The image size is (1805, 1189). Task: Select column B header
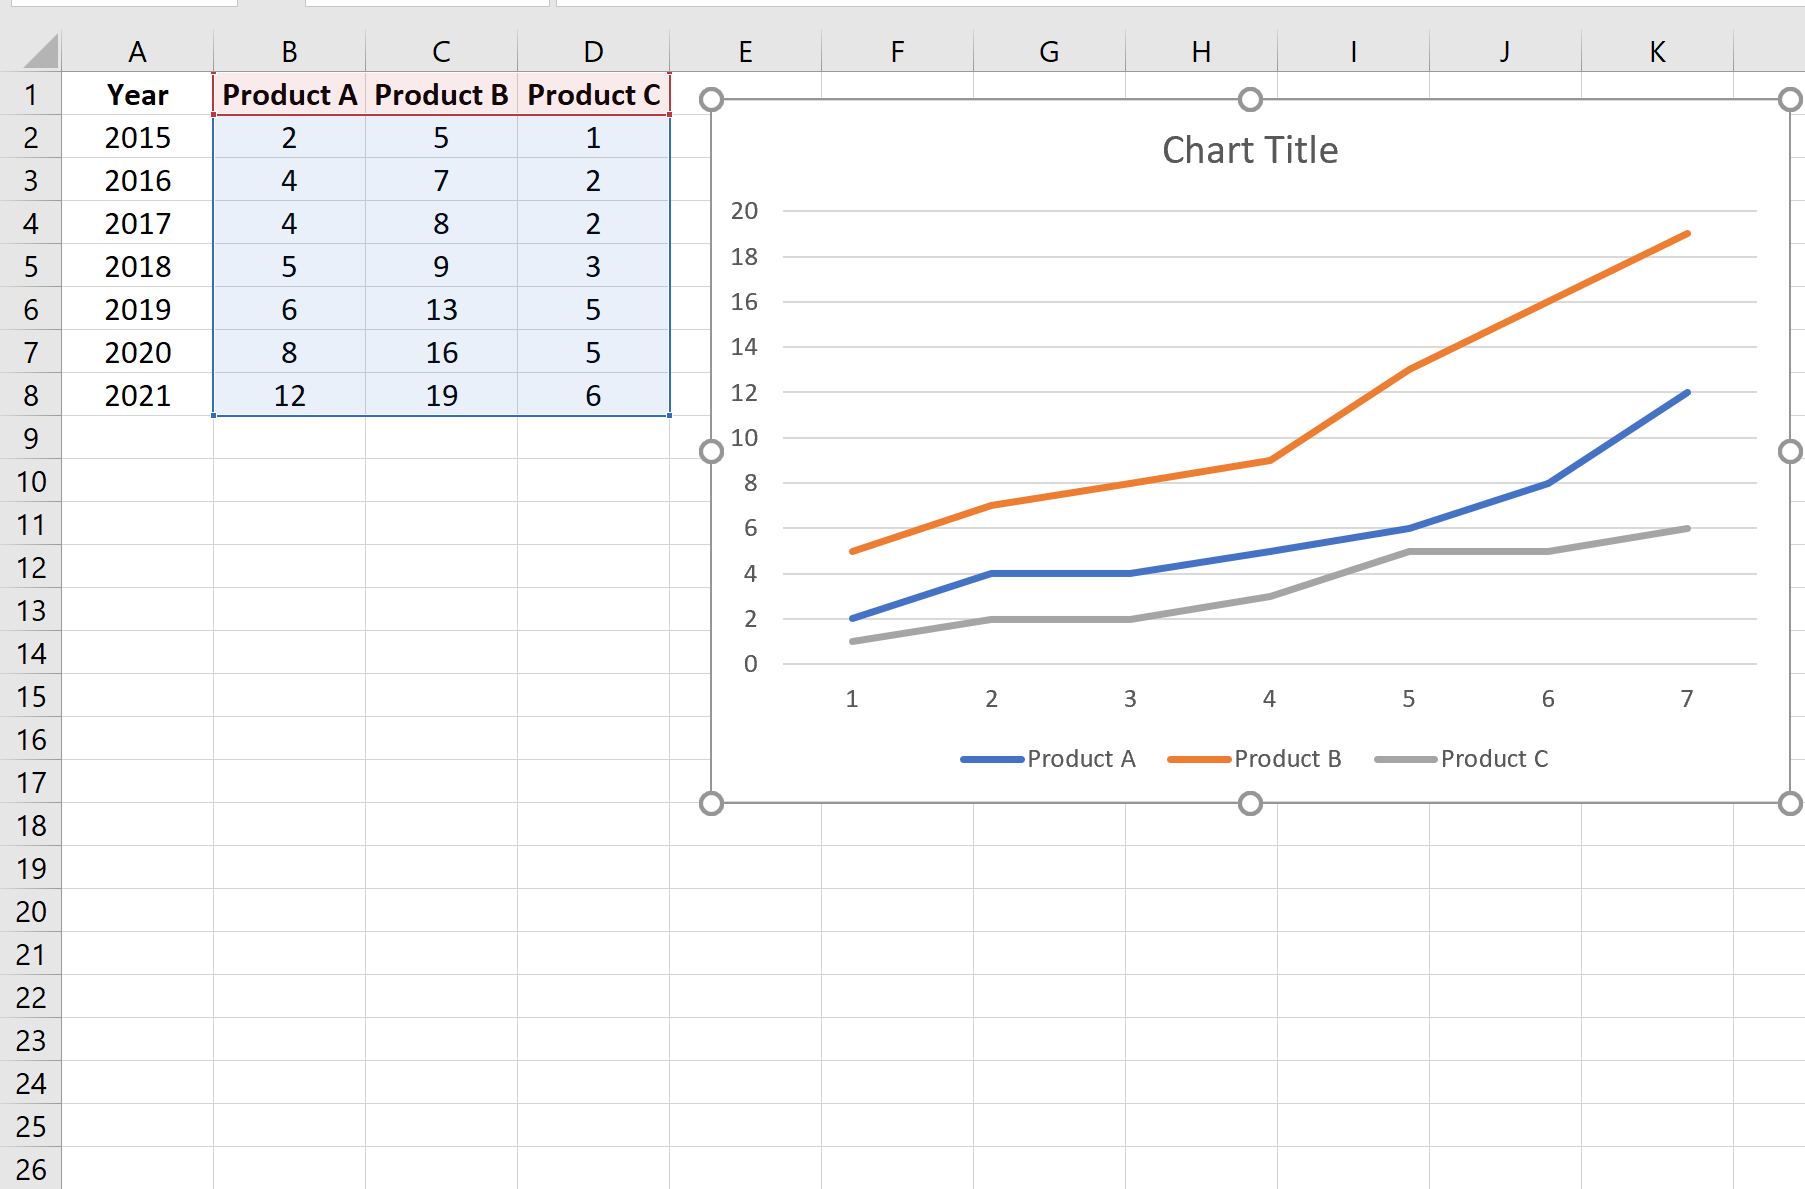[x=289, y=51]
